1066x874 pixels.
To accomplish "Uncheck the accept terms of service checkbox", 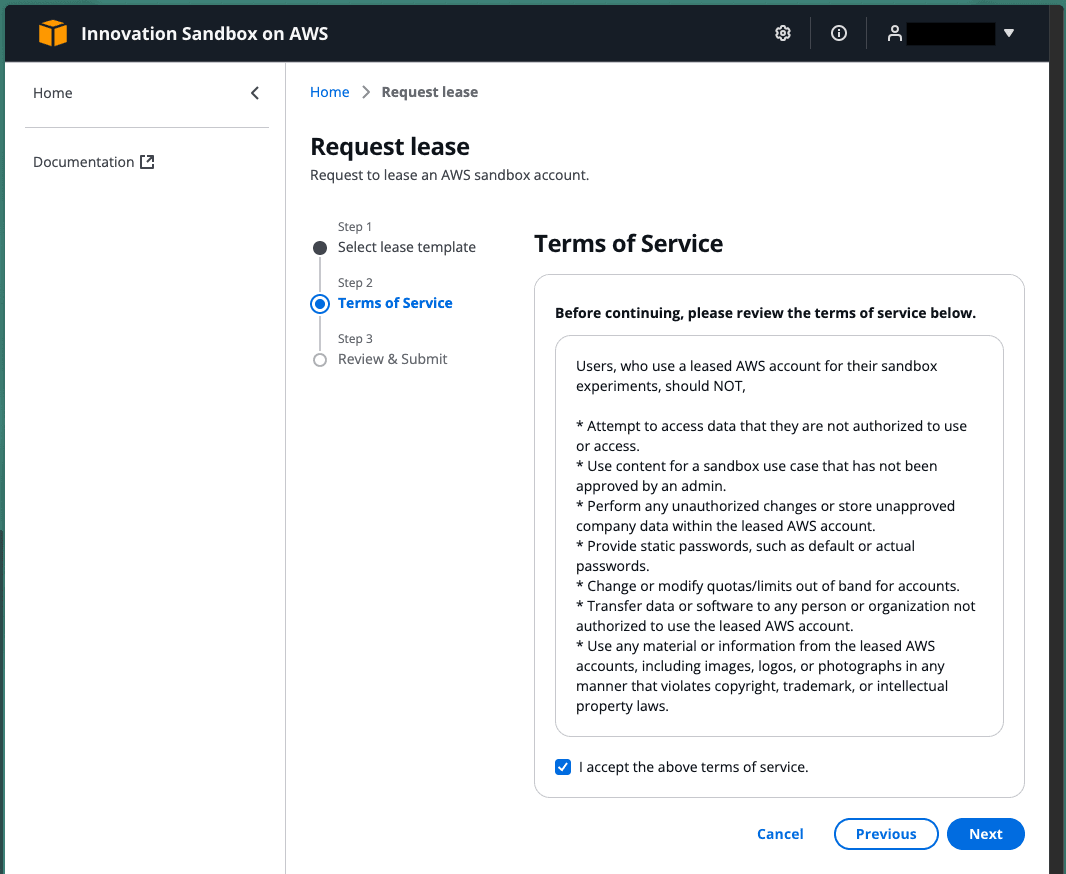I will click(563, 767).
